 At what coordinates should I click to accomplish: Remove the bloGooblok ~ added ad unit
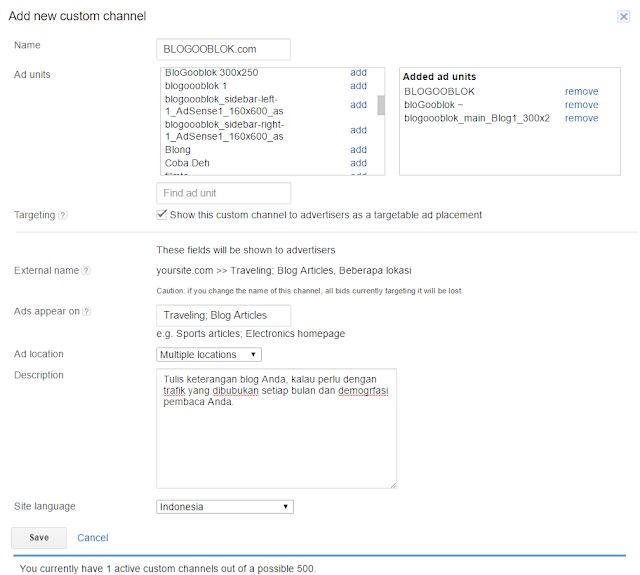tap(581, 105)
